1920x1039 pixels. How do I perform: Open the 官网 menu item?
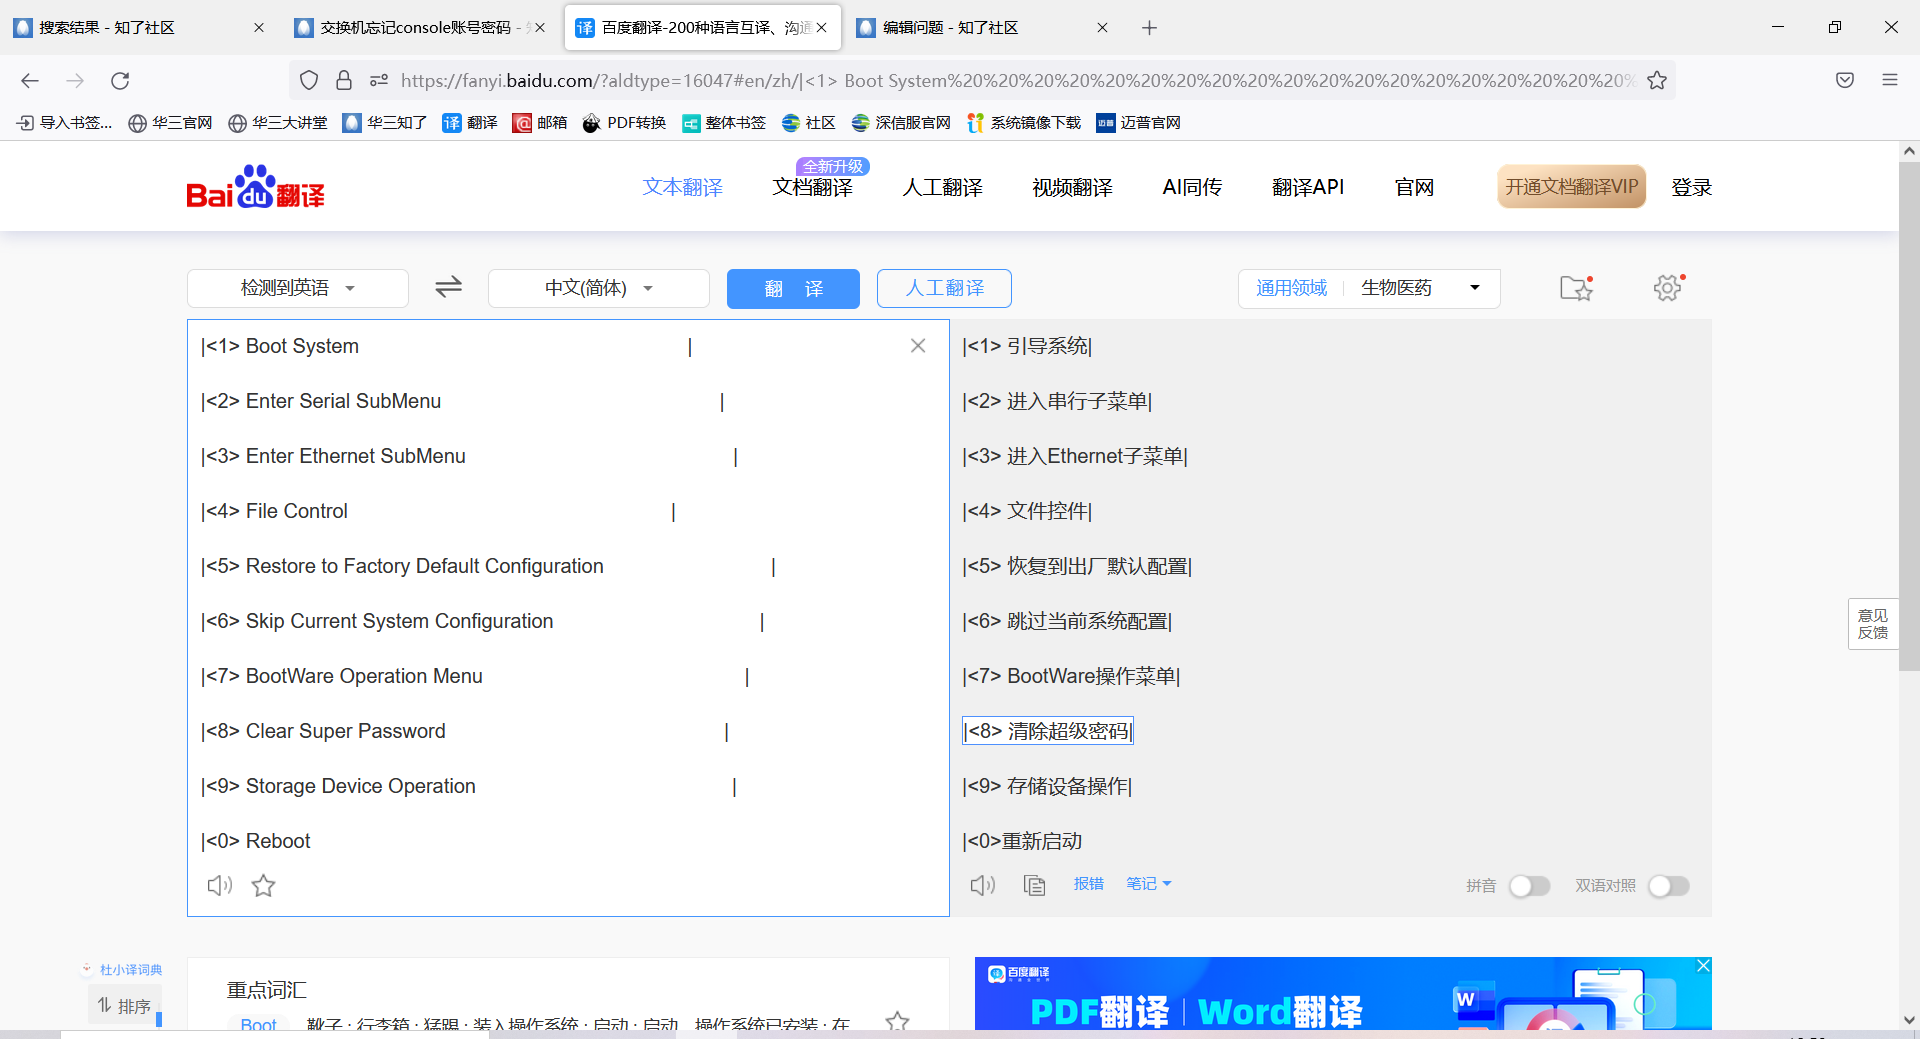click(1414, 187)
